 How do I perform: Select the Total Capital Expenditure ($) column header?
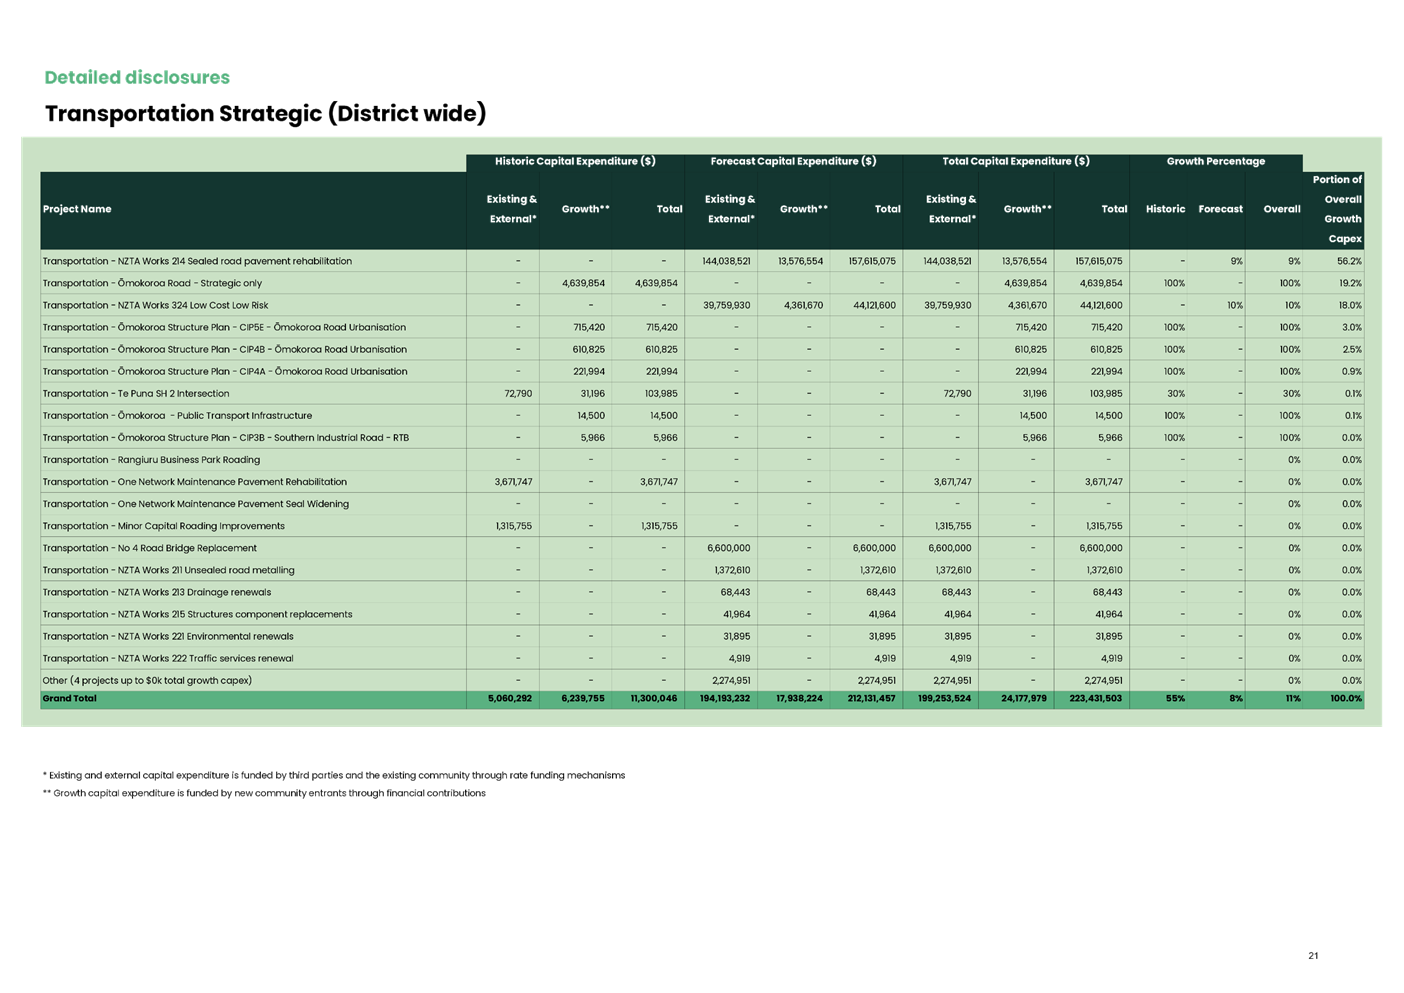(x=1015, y=160)
